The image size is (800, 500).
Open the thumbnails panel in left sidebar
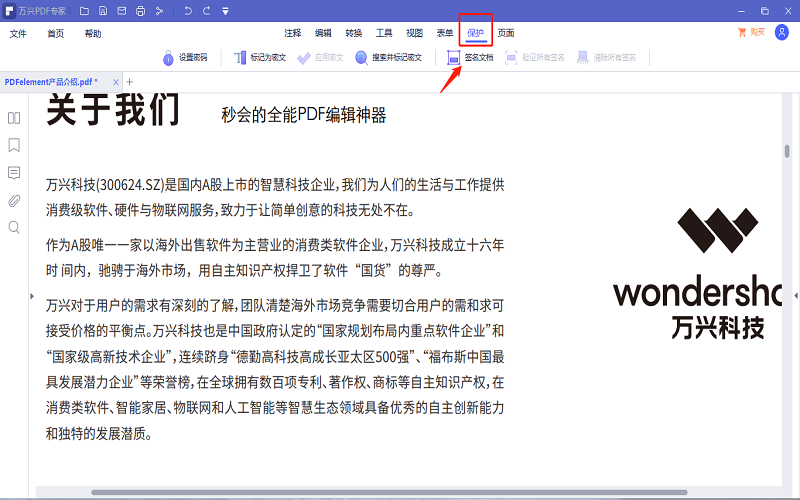tap(14, 118)
